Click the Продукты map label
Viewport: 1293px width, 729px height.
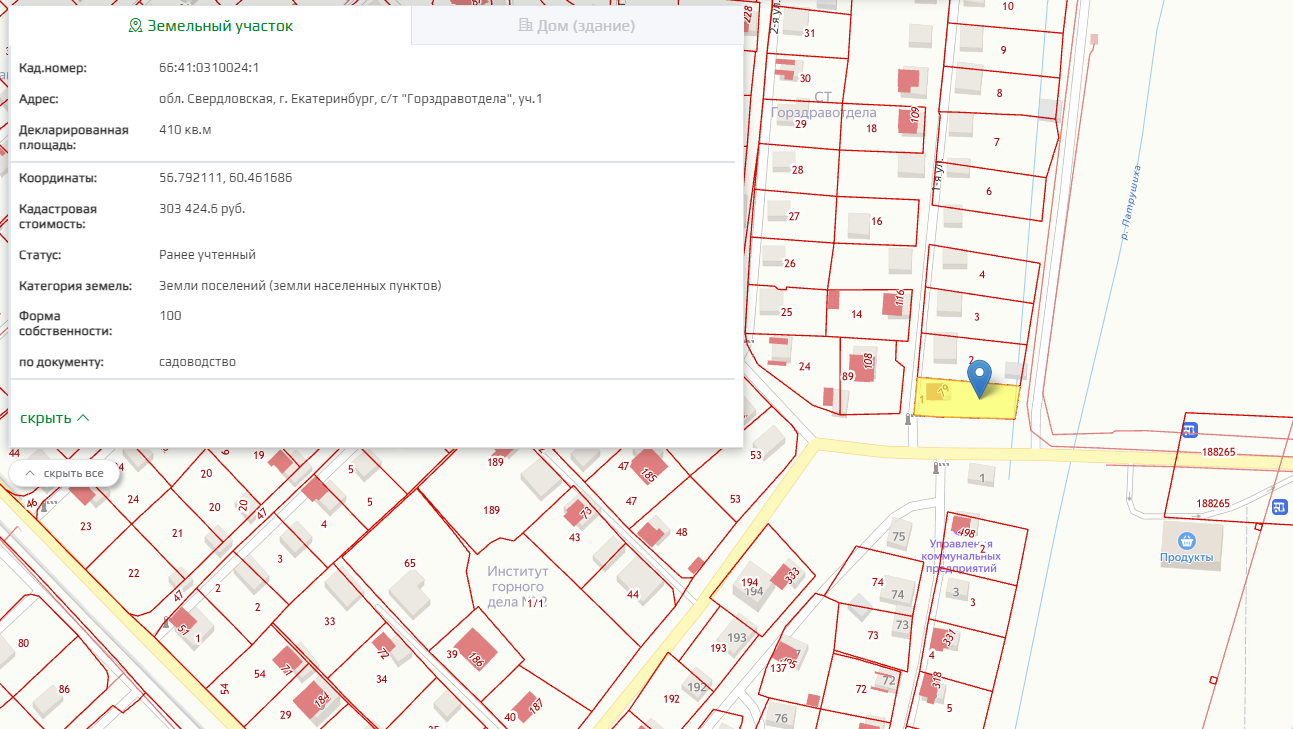point(1187,557)
